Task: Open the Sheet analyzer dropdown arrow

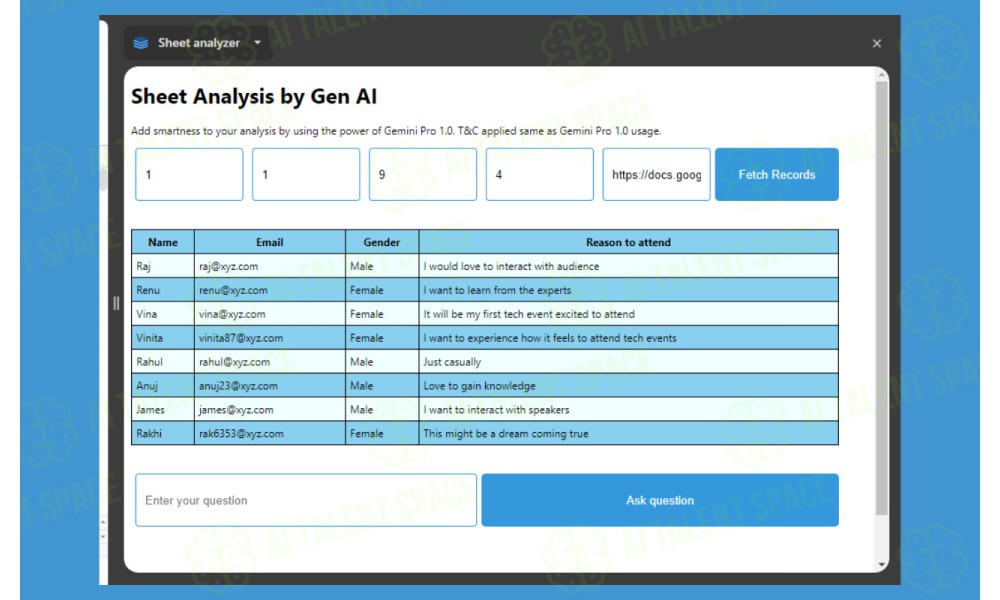Action: click(258, 43)
